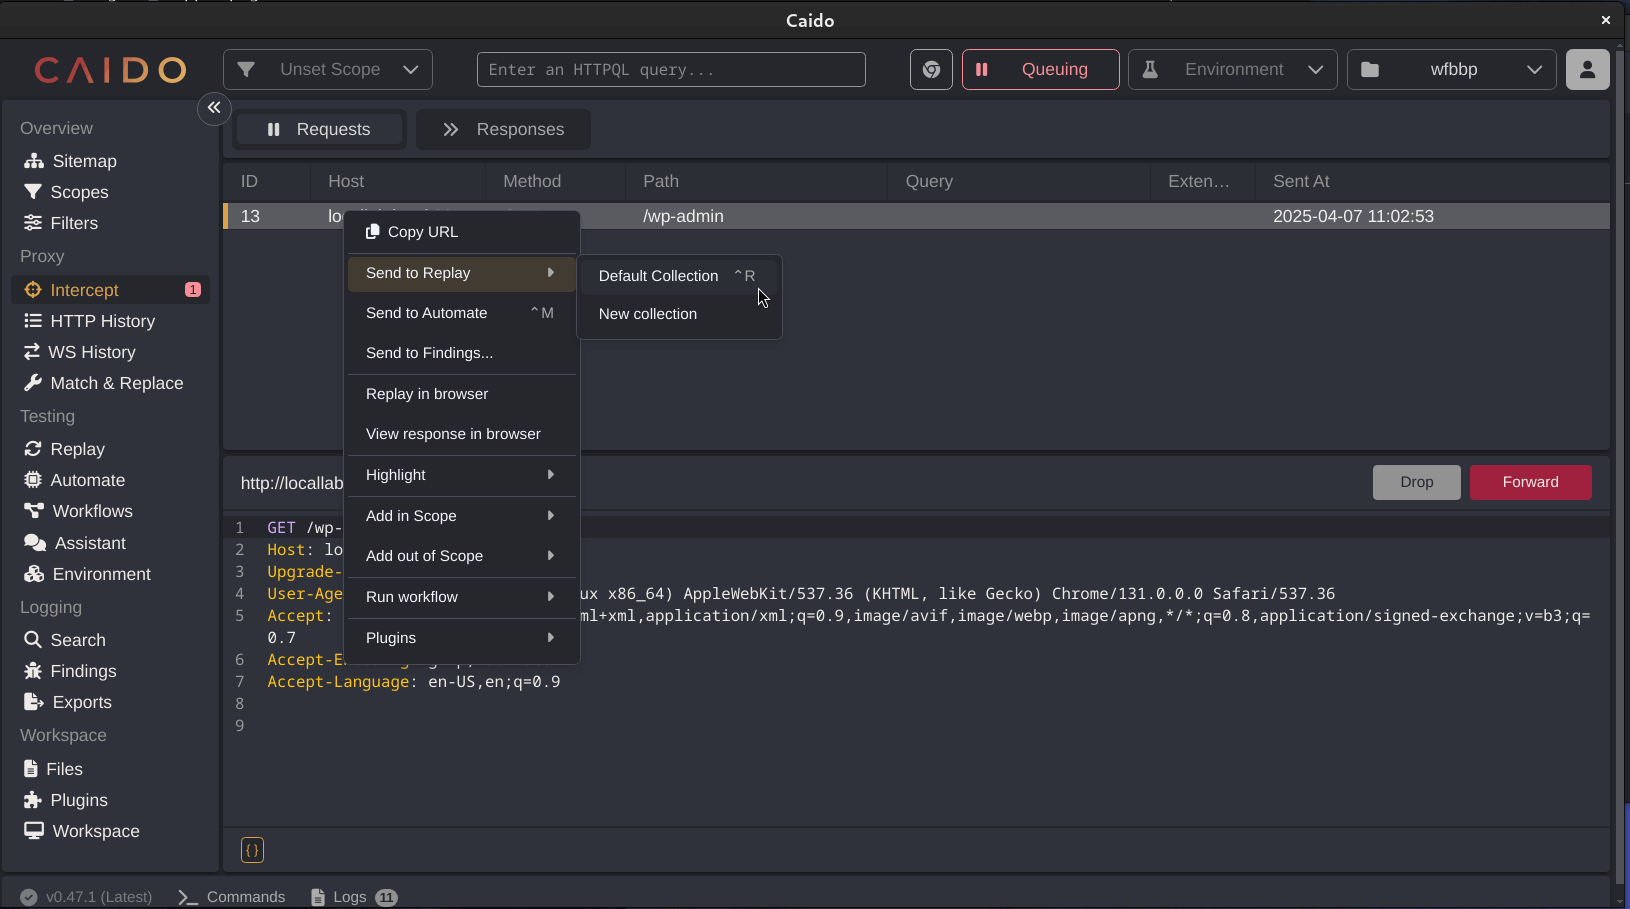Image resolution: width=1630 pixels, height=909 pixels.
Task: Click the HTTPQL query input field
Action: (671, 70)
